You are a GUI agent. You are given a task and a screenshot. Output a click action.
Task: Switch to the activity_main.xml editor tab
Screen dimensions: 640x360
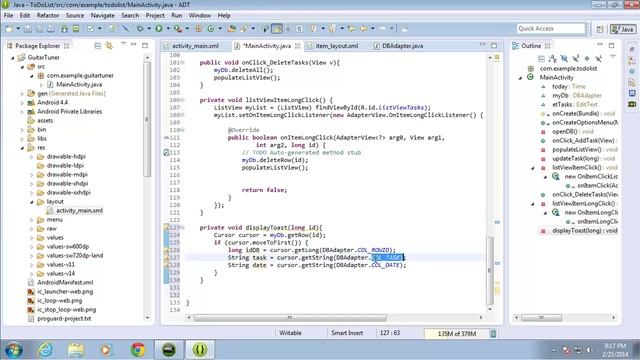195,46
